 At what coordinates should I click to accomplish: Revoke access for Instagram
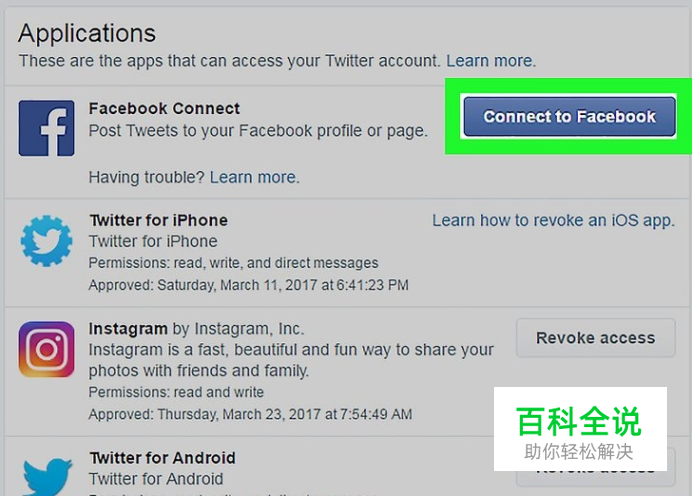click(595, 338)
